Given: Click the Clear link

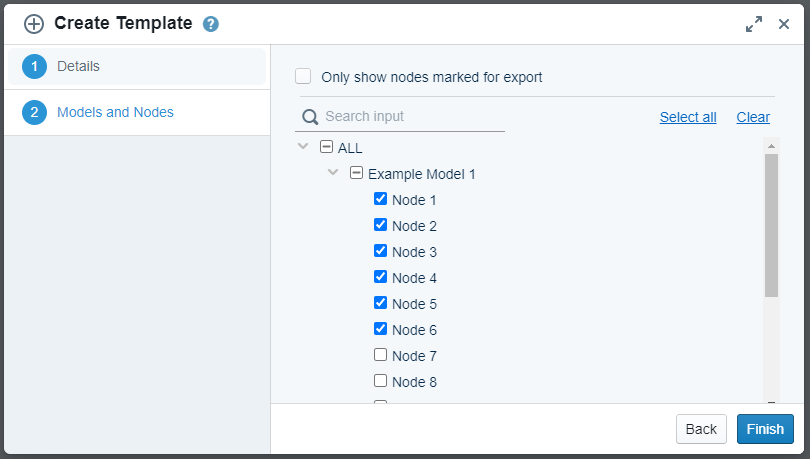Looking at the screenshot, I should click(753, 117).
